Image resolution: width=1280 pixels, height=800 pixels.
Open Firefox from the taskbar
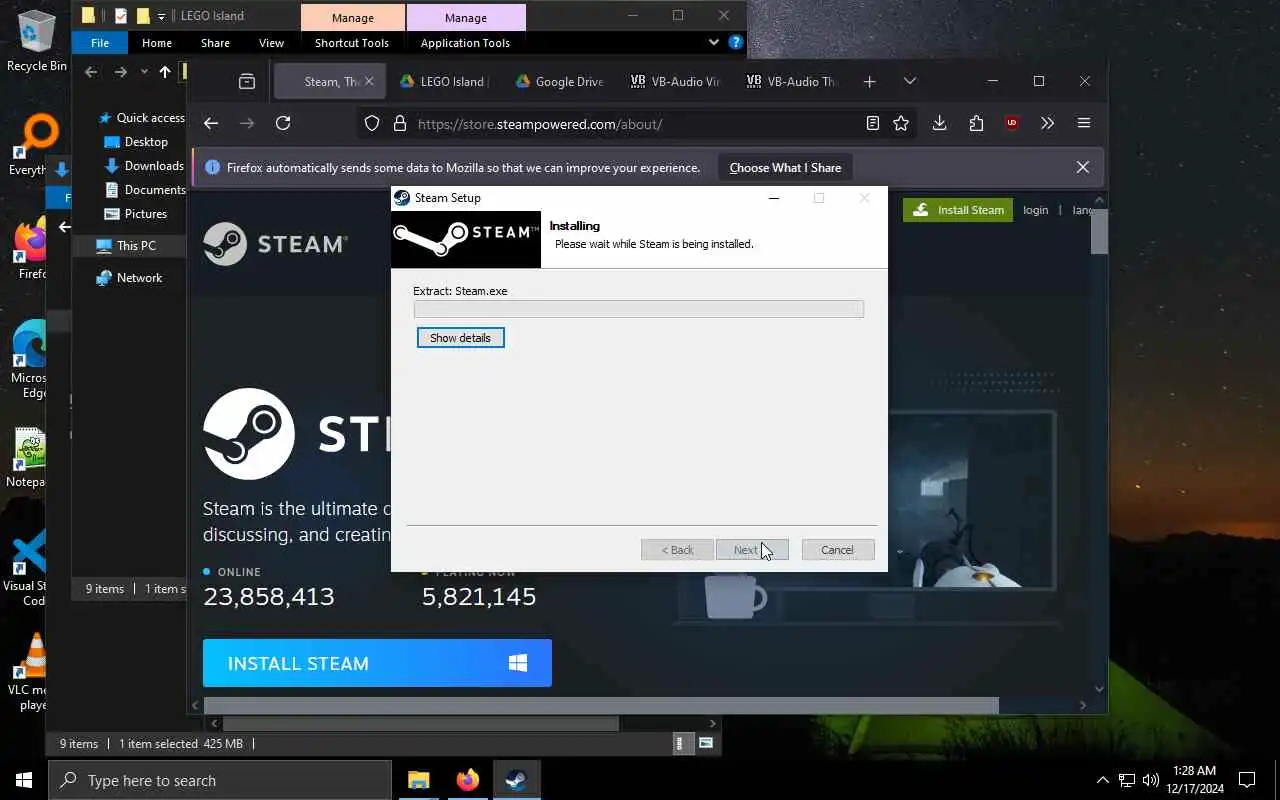click(x=467, y=780)
